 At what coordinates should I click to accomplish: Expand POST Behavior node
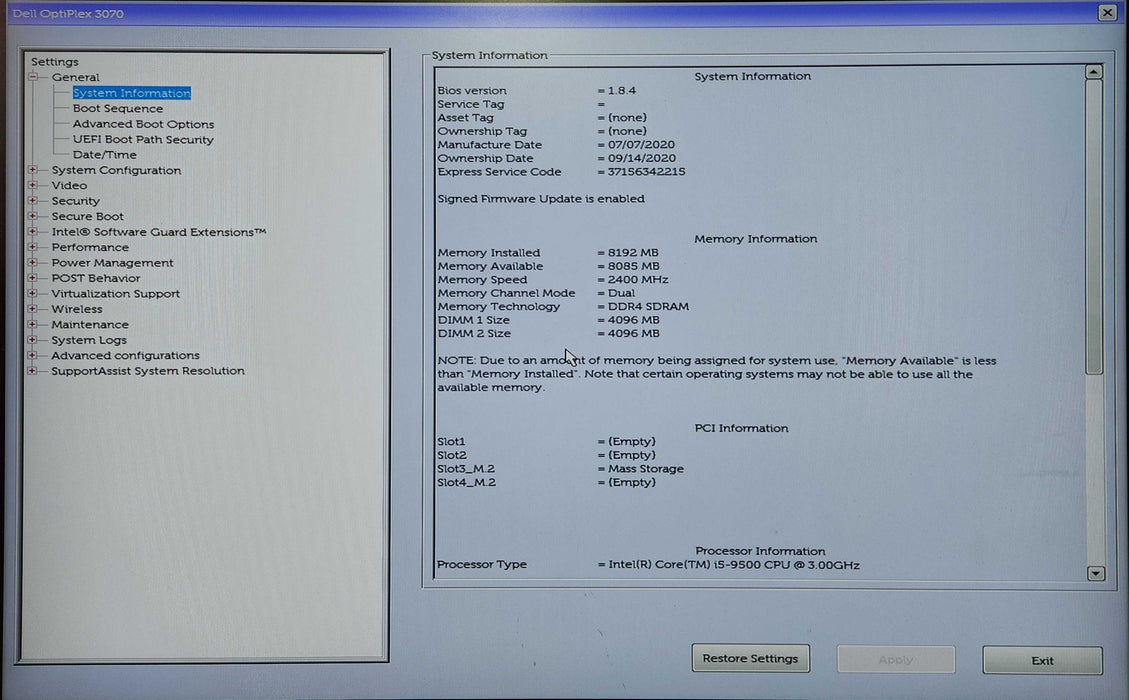click(32, 278)
